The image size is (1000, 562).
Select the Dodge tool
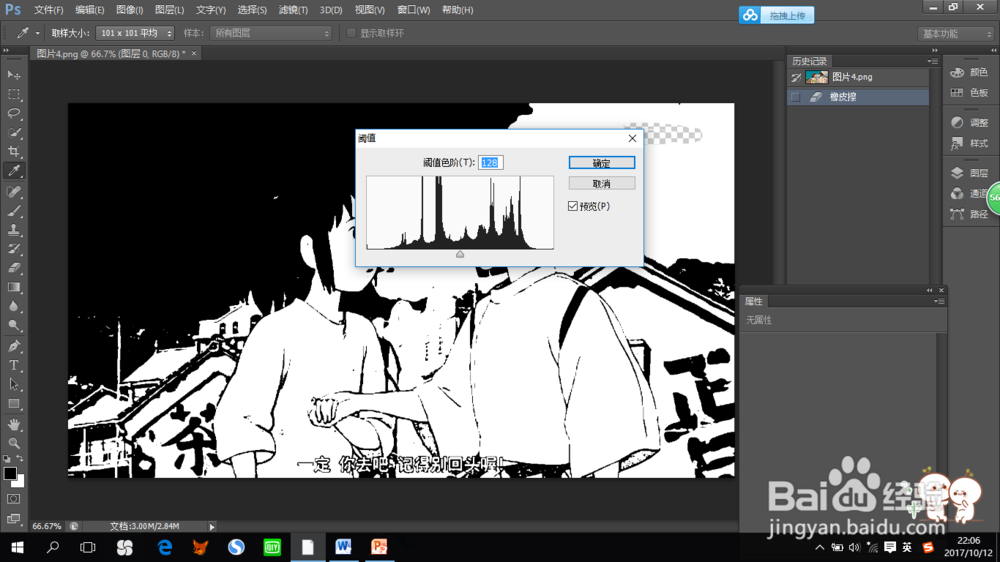point(13,325)
